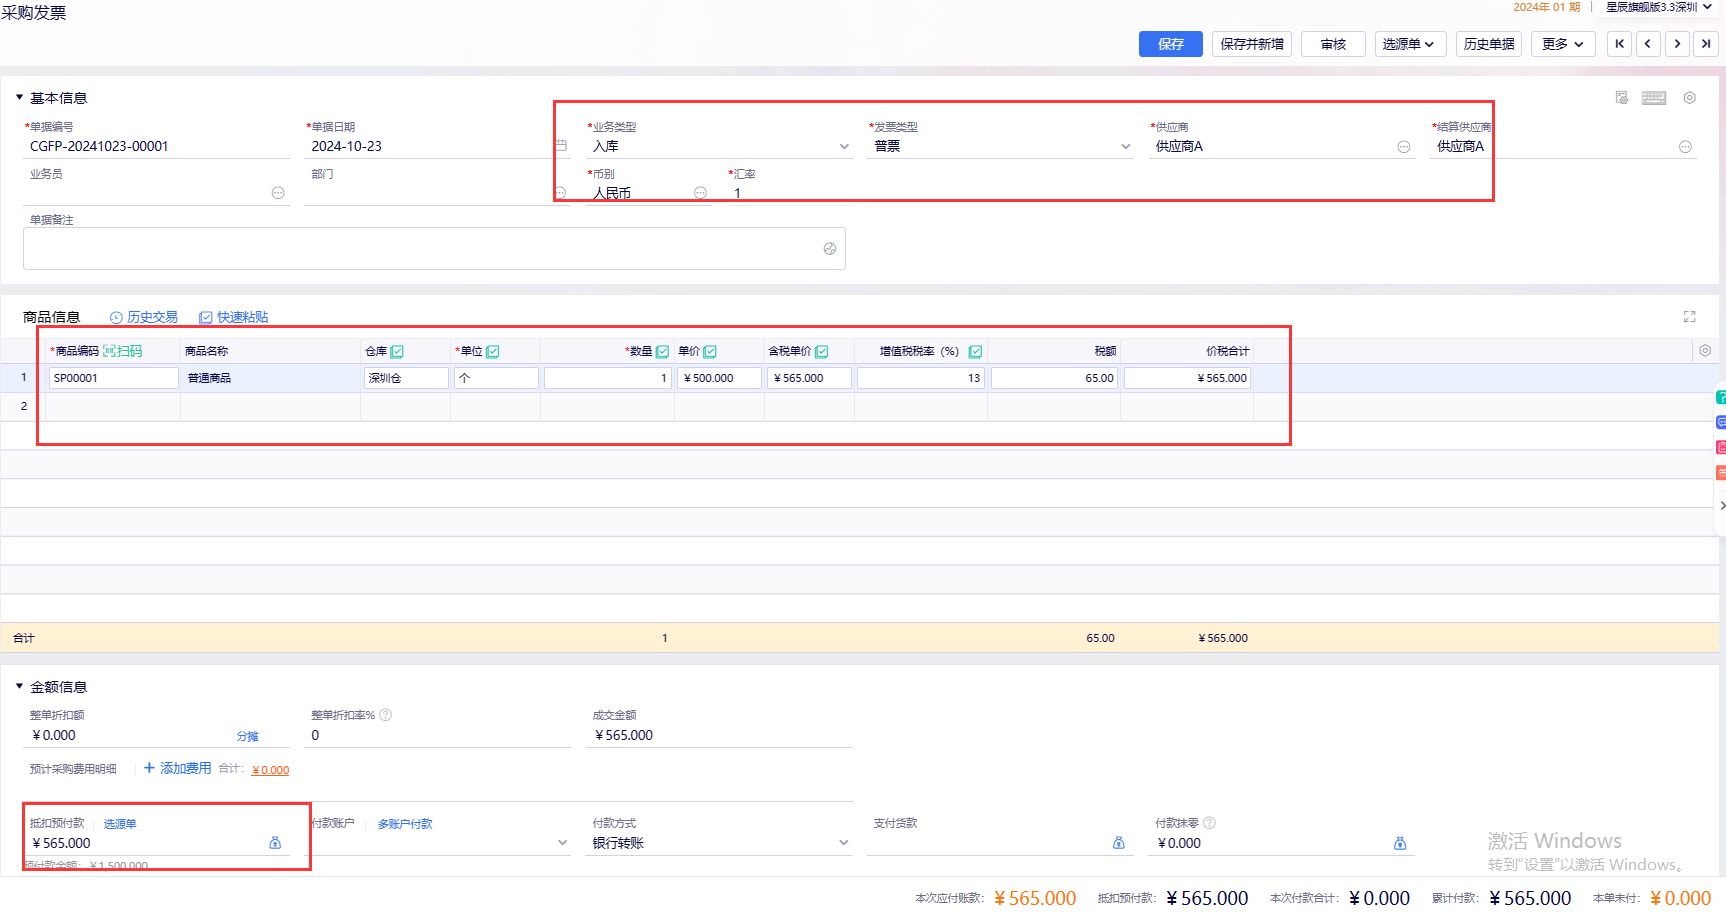This screenshot has width=1726, height=917.
Task: Click the 整单折扣率% input field
Action: [438, 735]
